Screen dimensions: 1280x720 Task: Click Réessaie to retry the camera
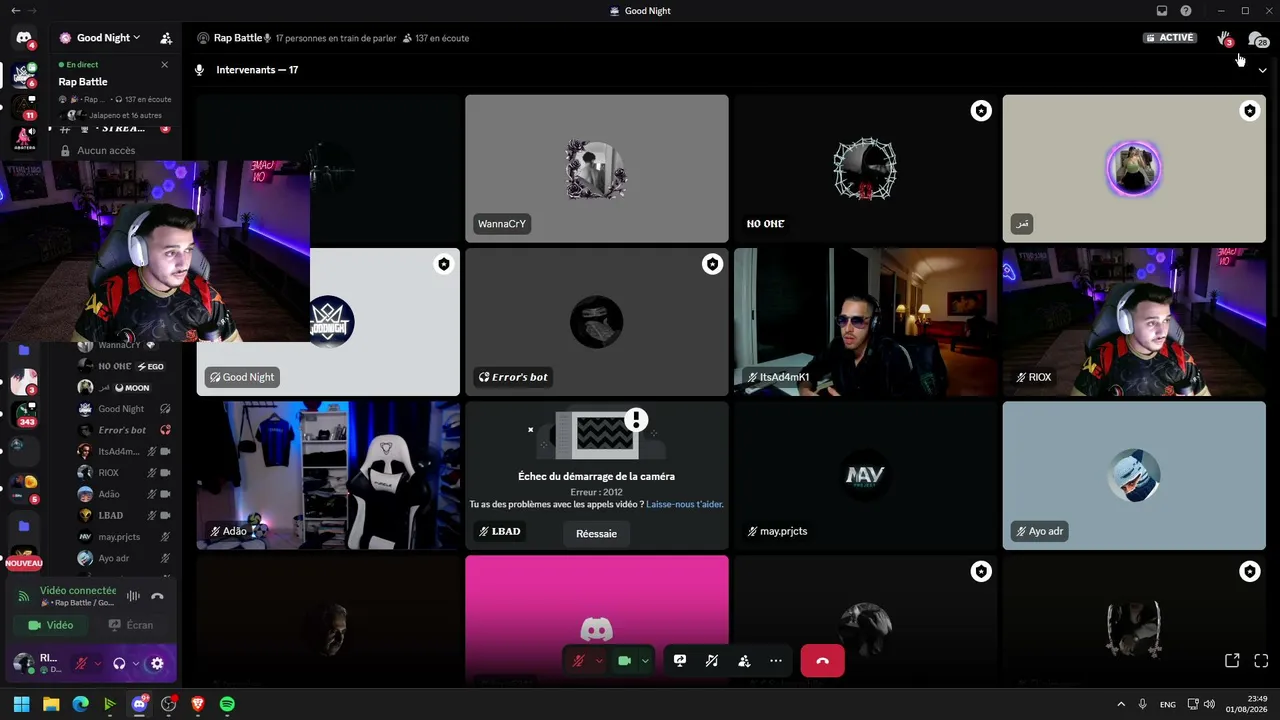(x=596, y=534)
